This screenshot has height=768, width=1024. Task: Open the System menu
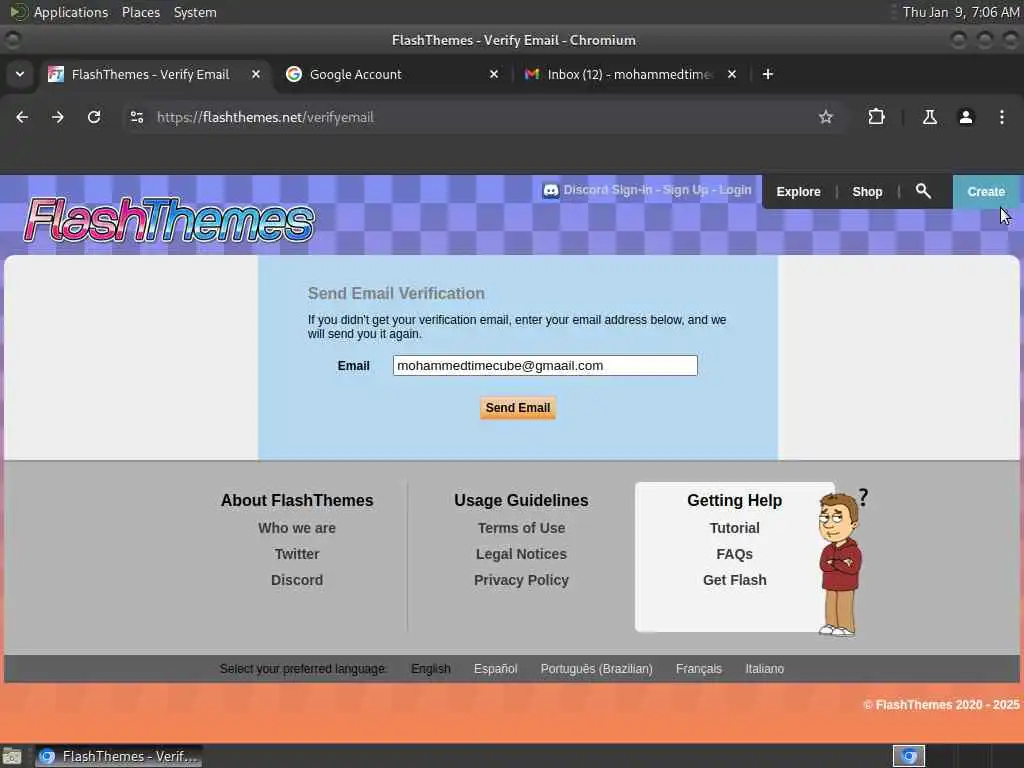195,12
